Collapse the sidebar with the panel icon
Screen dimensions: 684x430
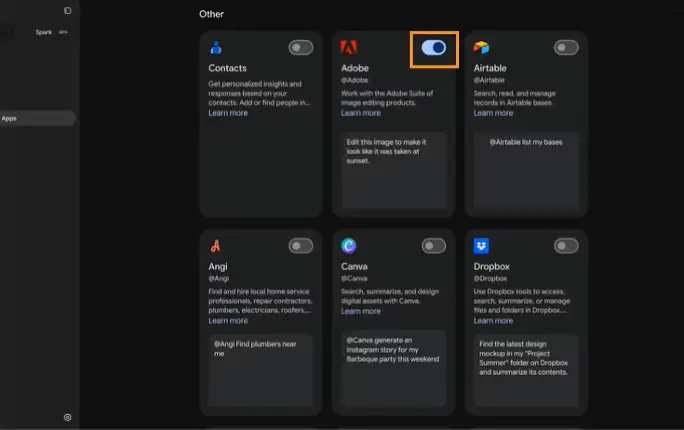click(x=68, y=10)
